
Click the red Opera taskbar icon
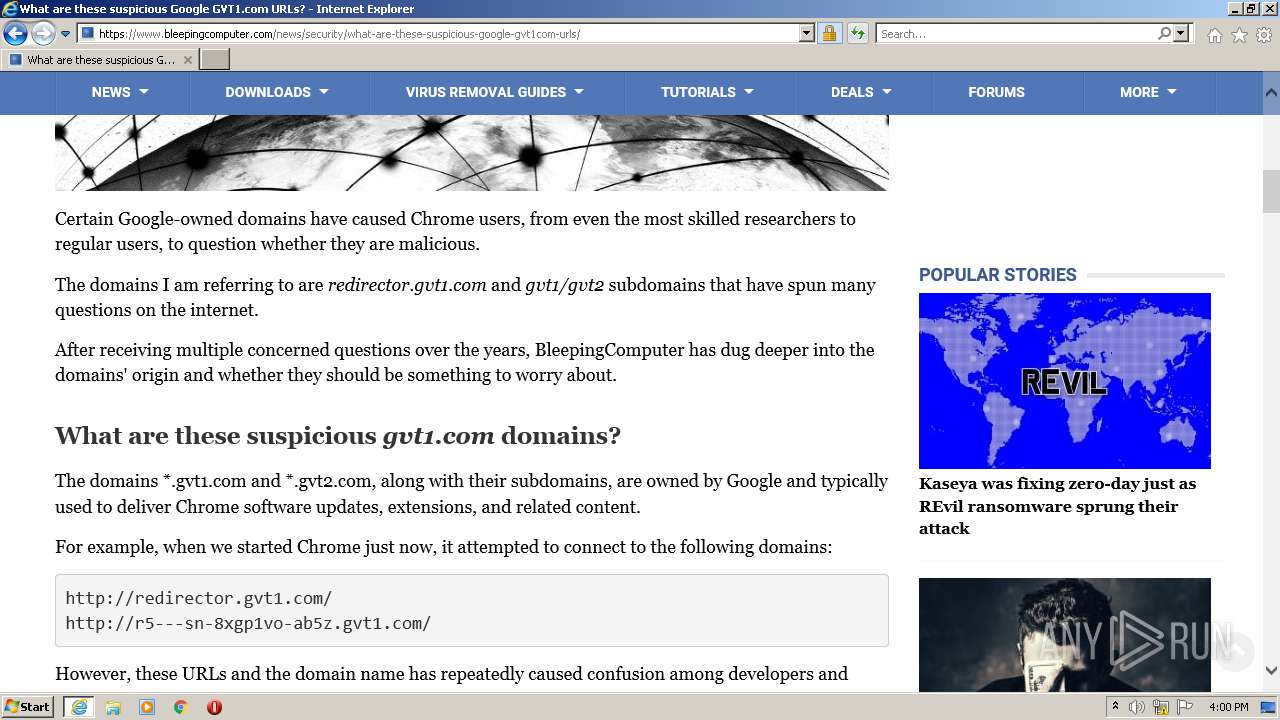(x=214, y=707)
